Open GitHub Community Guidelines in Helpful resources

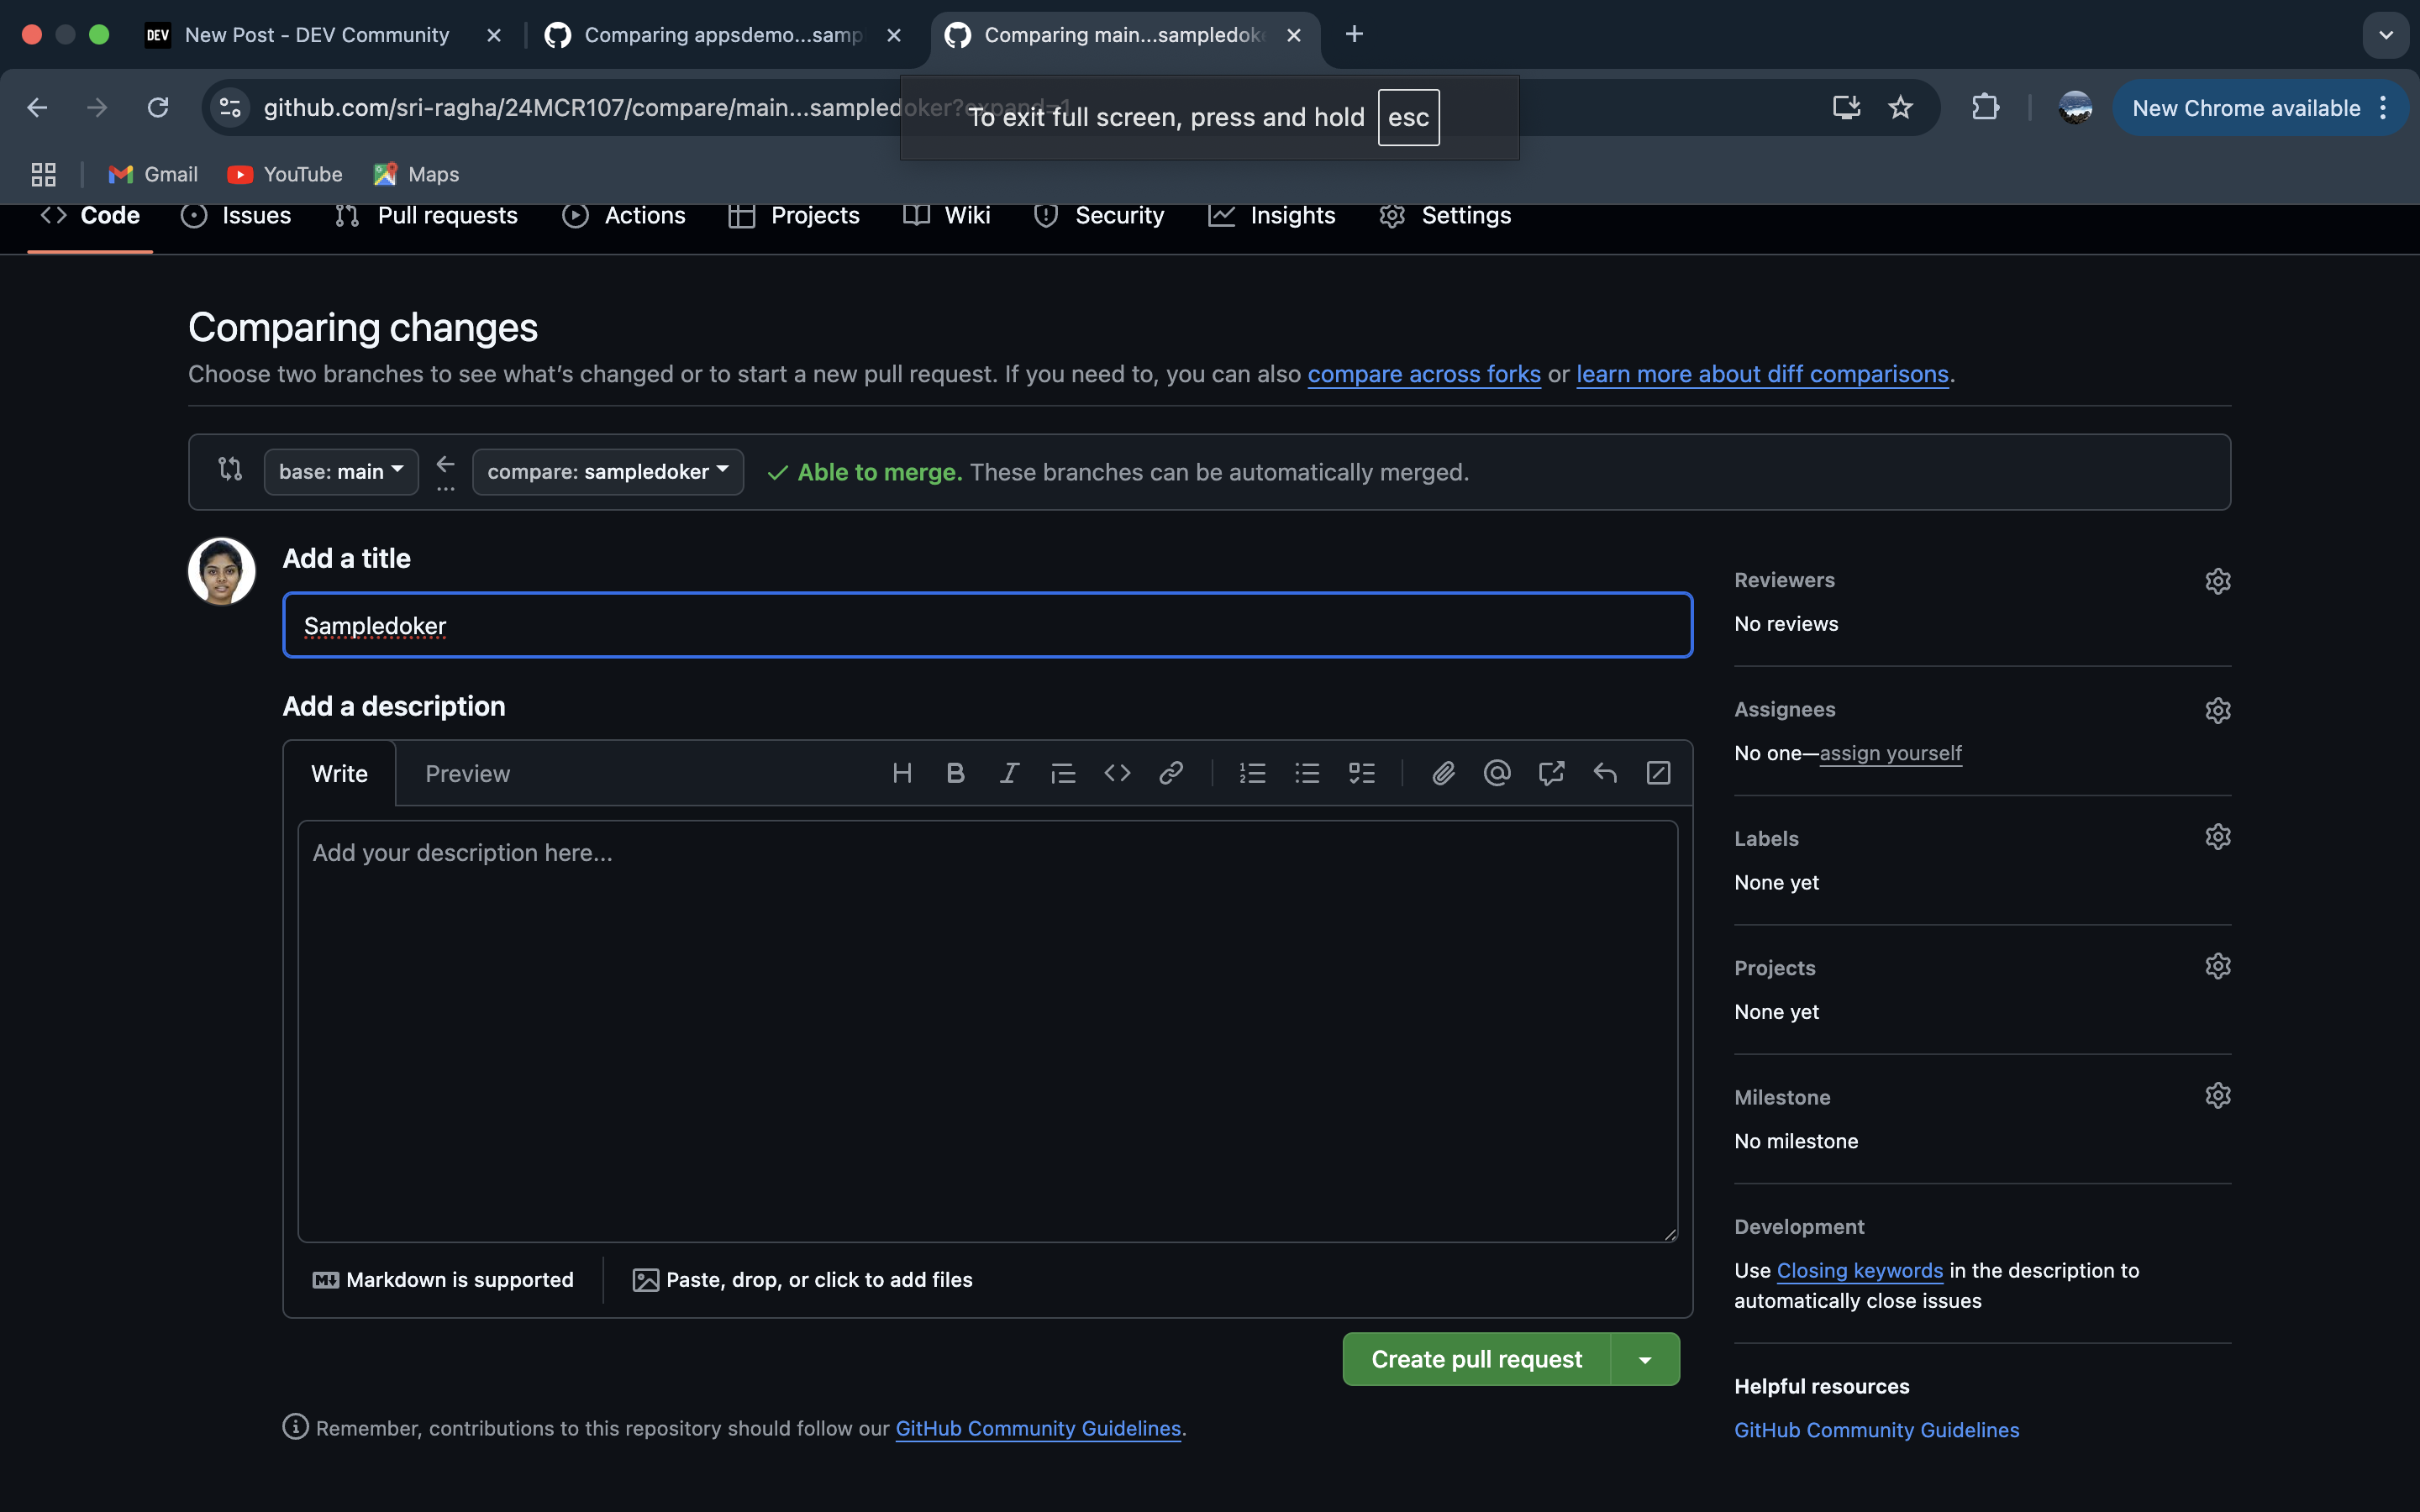pyautogui.click(x=1876, y=1430)
